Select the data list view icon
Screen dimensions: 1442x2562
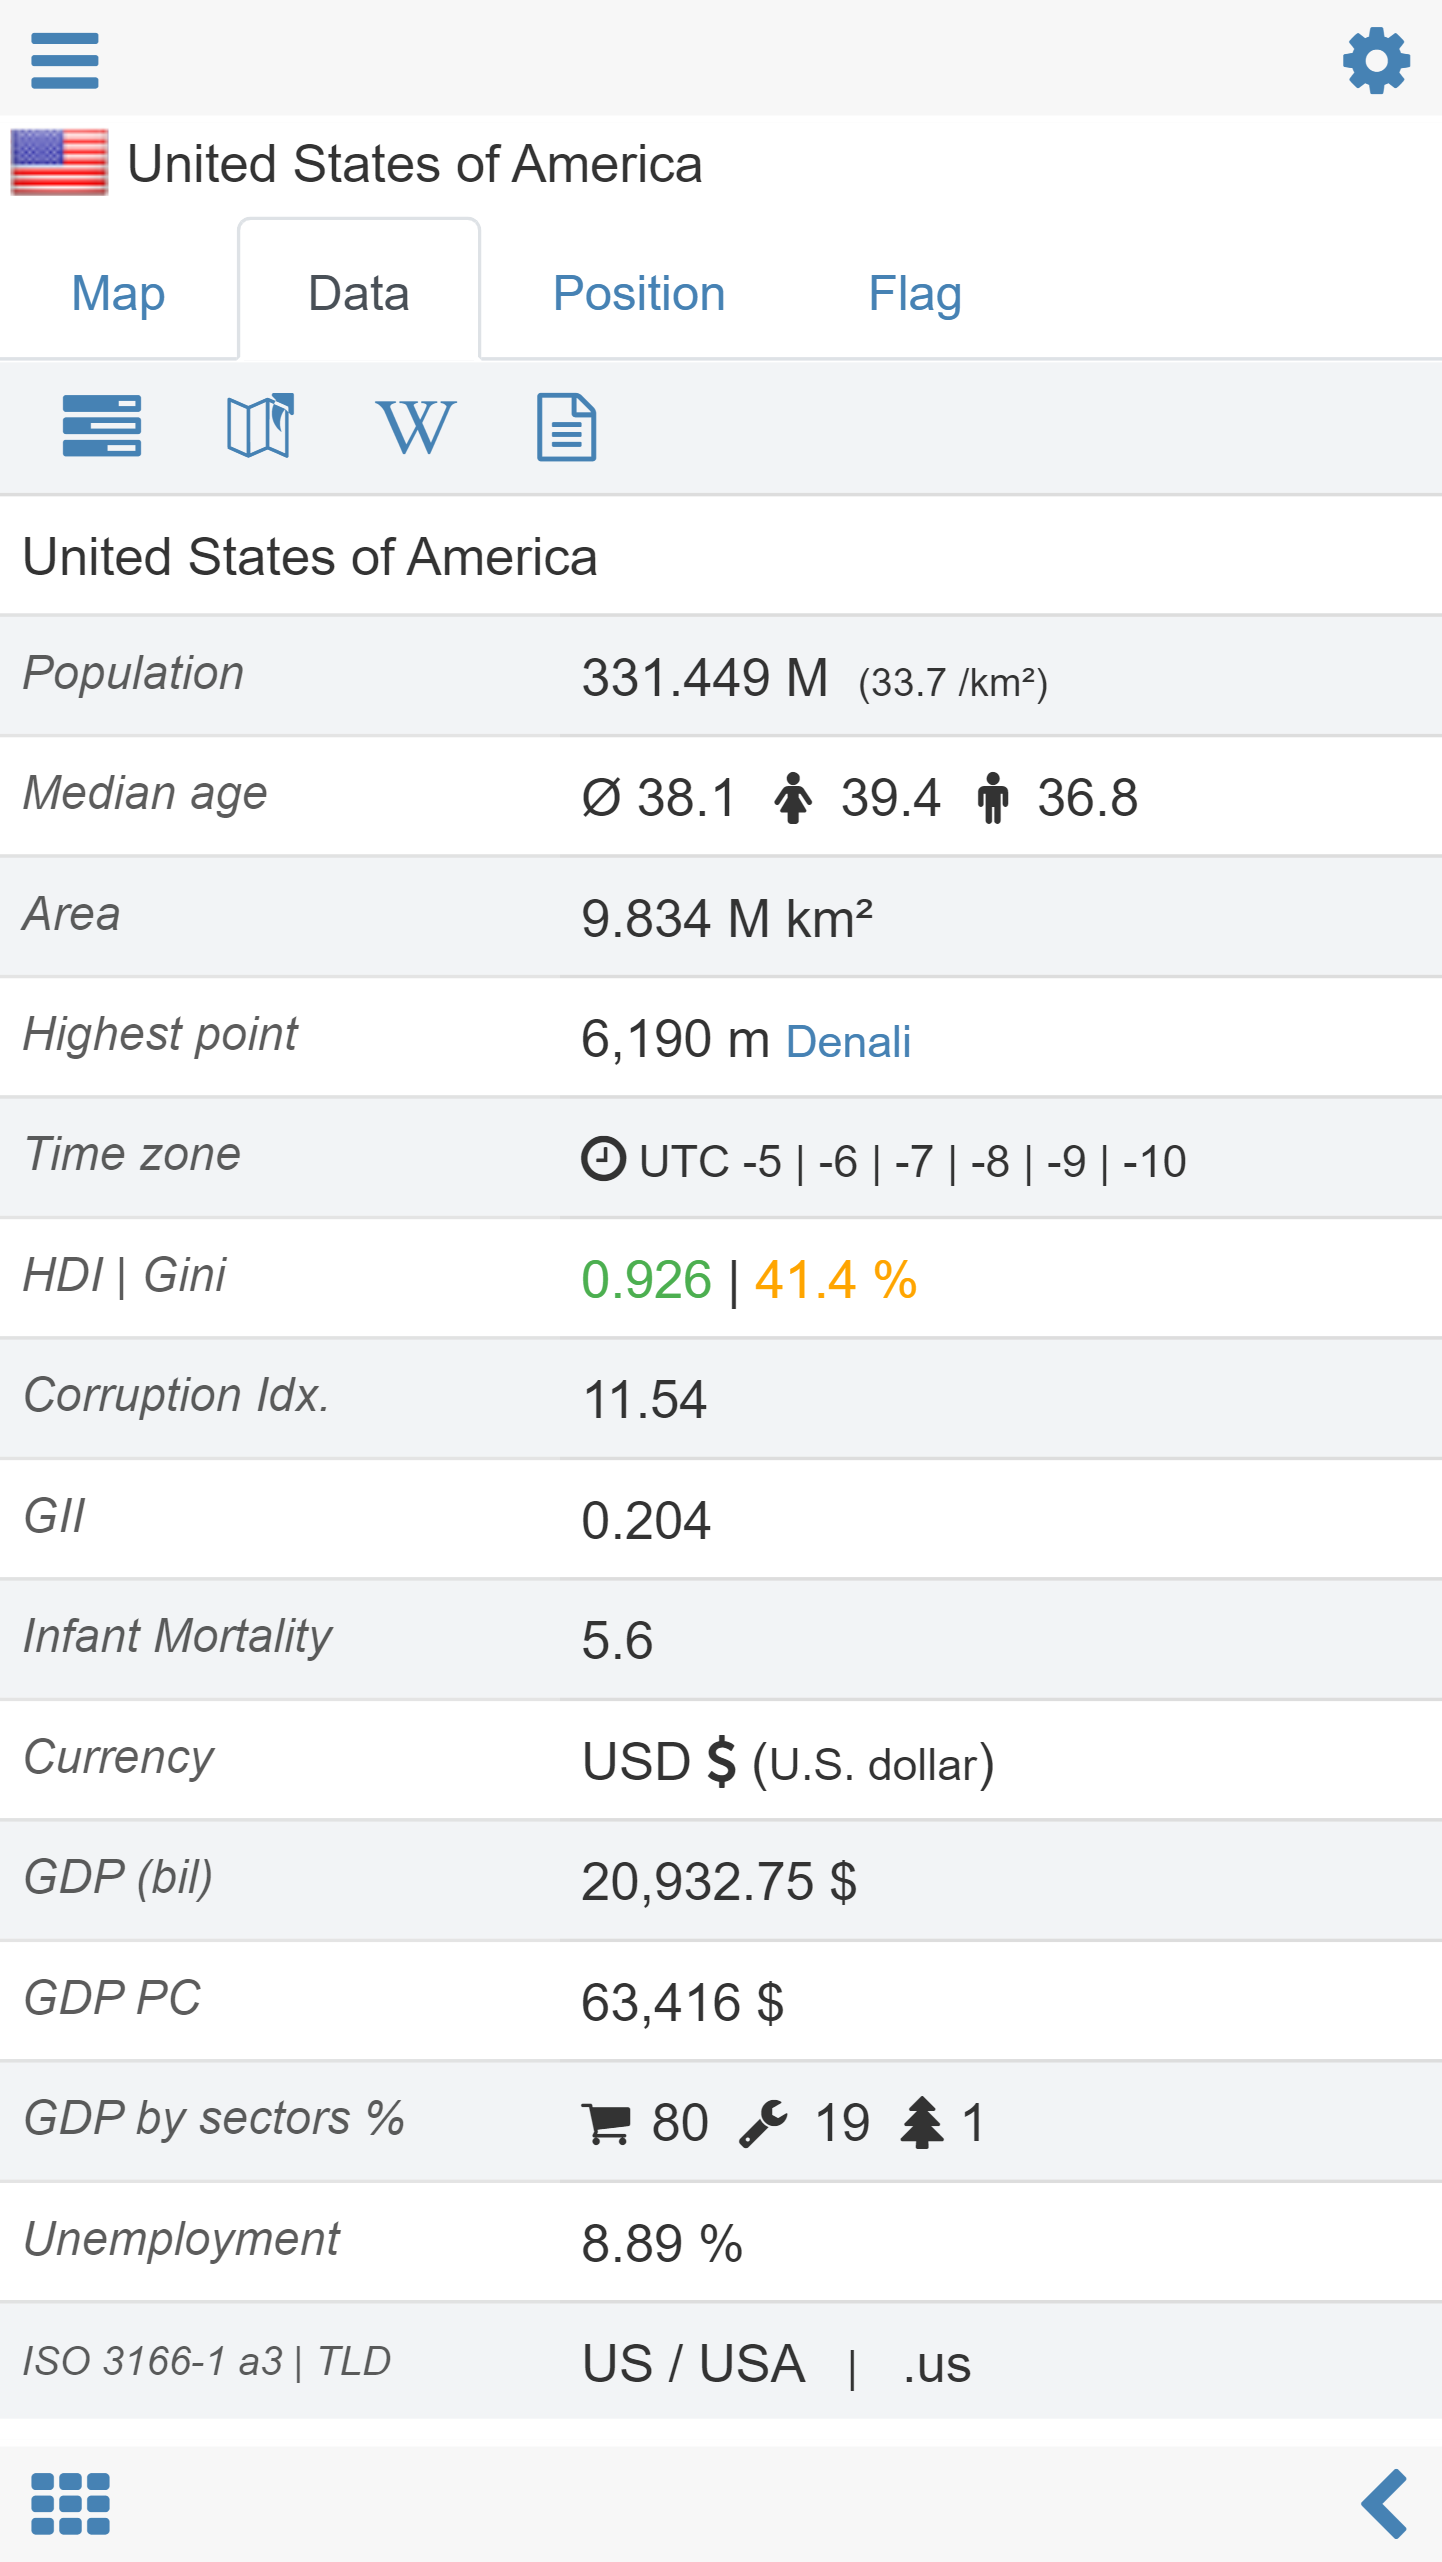101,426
